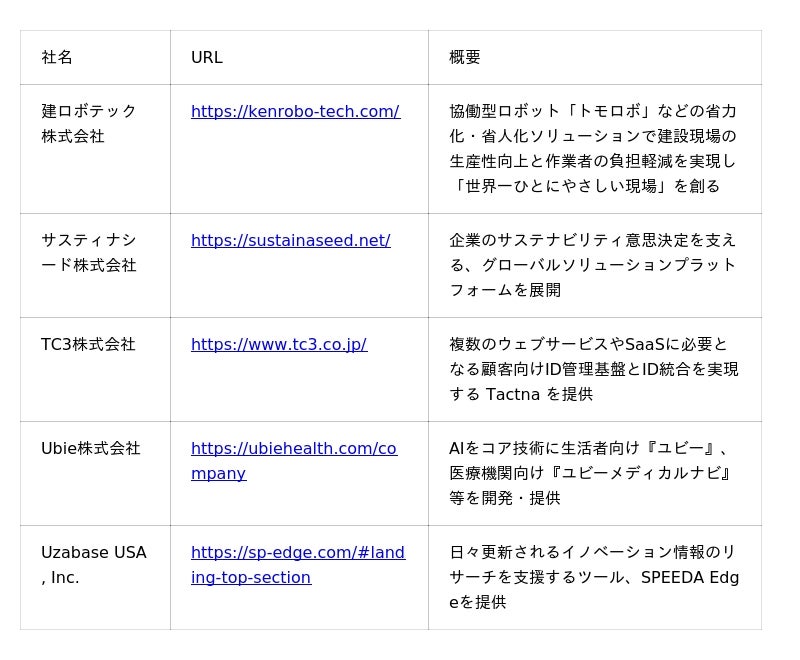This screenshot has height=660, width=800.
Task: Open the sustainaseed.net link
Action: (290, 240)
